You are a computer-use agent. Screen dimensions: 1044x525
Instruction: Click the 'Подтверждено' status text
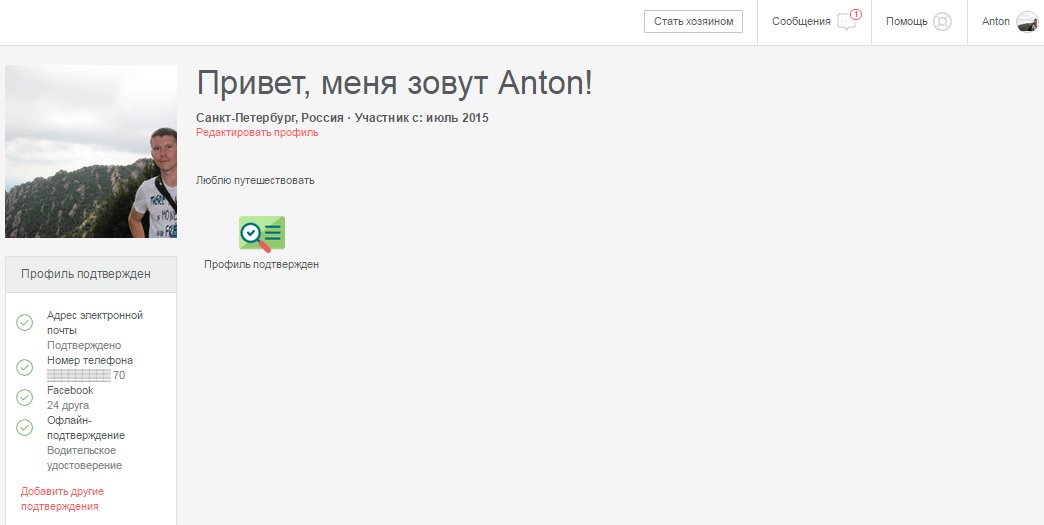tap(84, 345)
